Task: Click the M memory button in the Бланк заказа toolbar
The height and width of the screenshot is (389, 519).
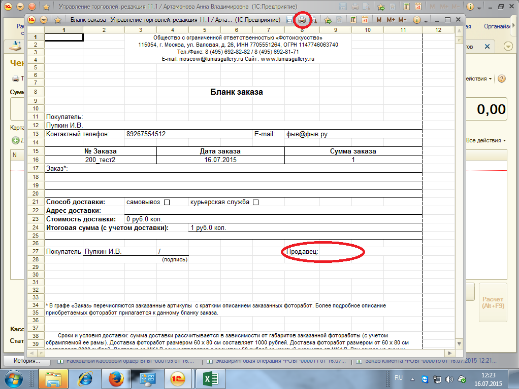Action: (x=379, y=20)
